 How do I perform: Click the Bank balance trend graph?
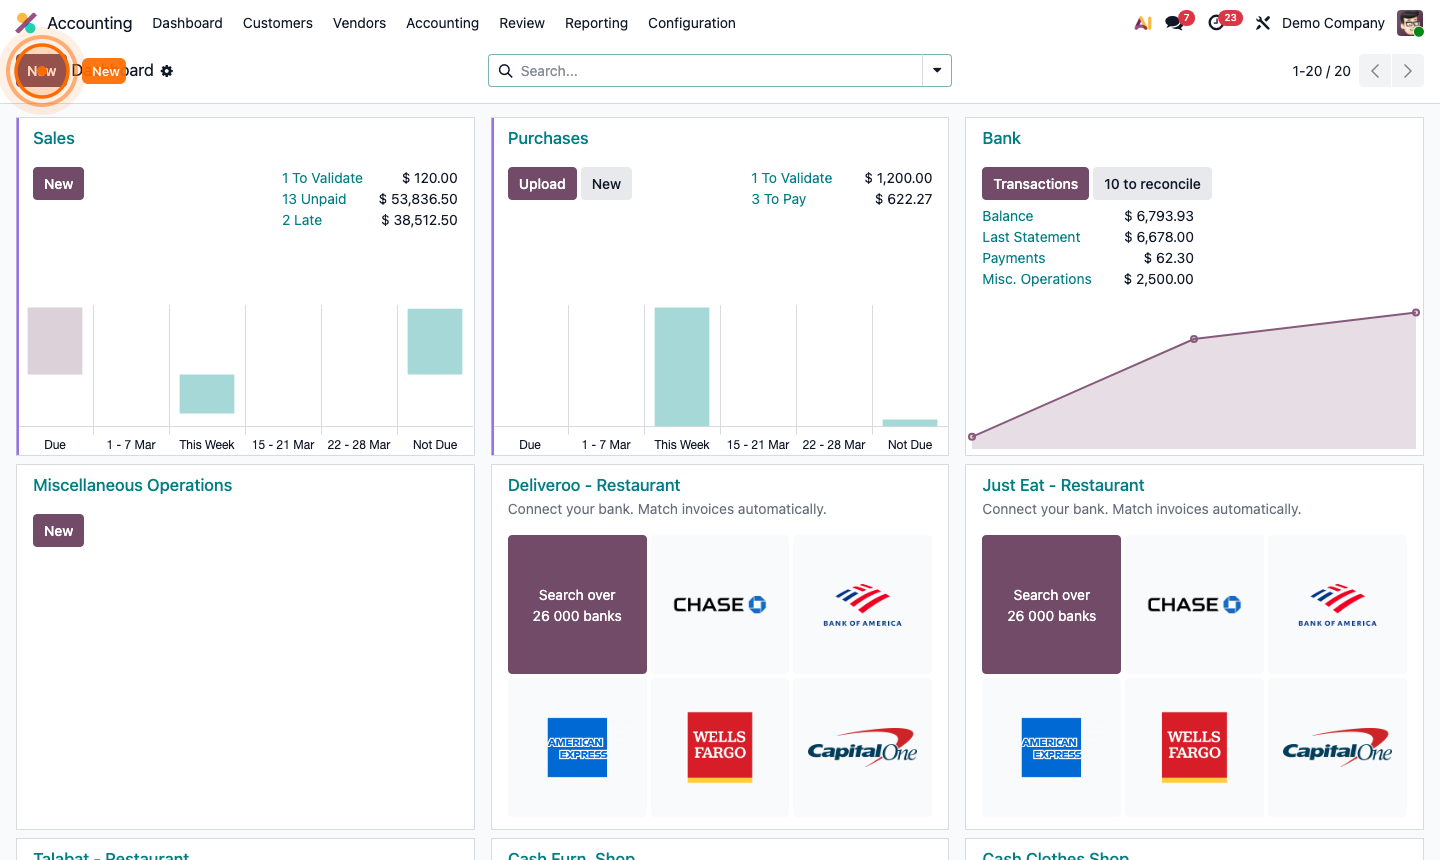coord(1193,380)
